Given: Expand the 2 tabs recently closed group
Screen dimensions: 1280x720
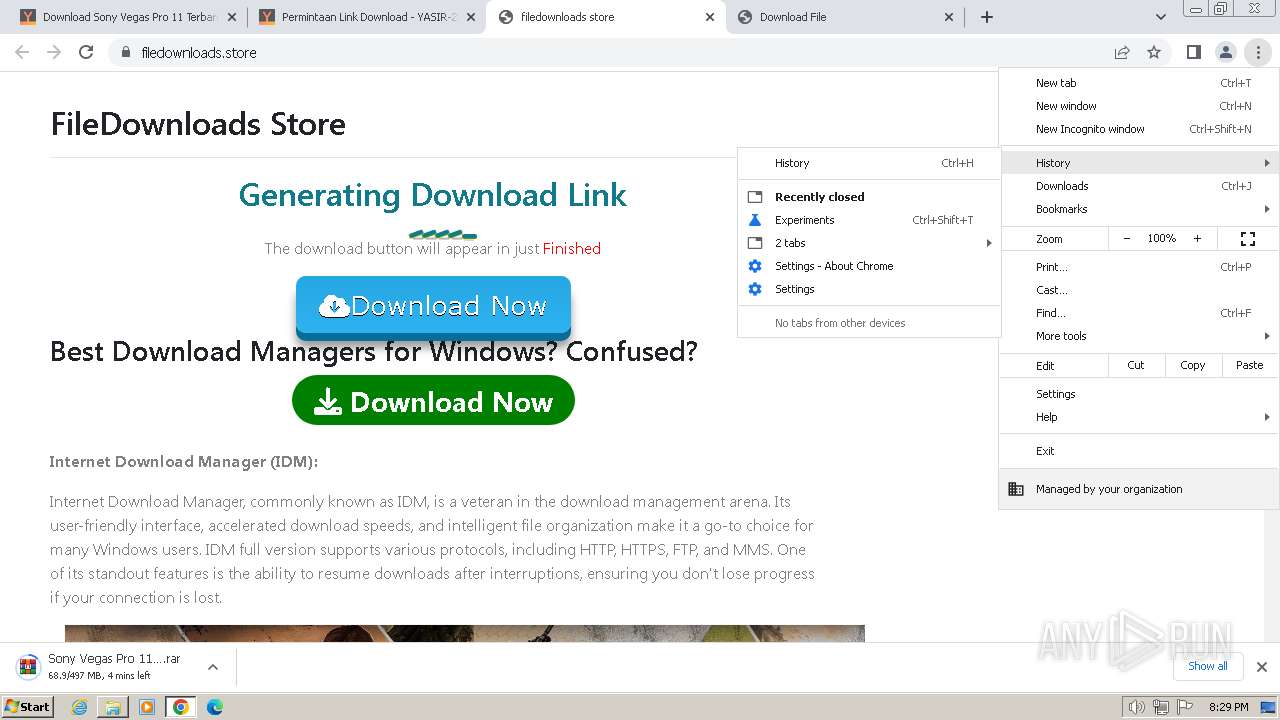Looking at the screenshot, I should tap(869, 243).
